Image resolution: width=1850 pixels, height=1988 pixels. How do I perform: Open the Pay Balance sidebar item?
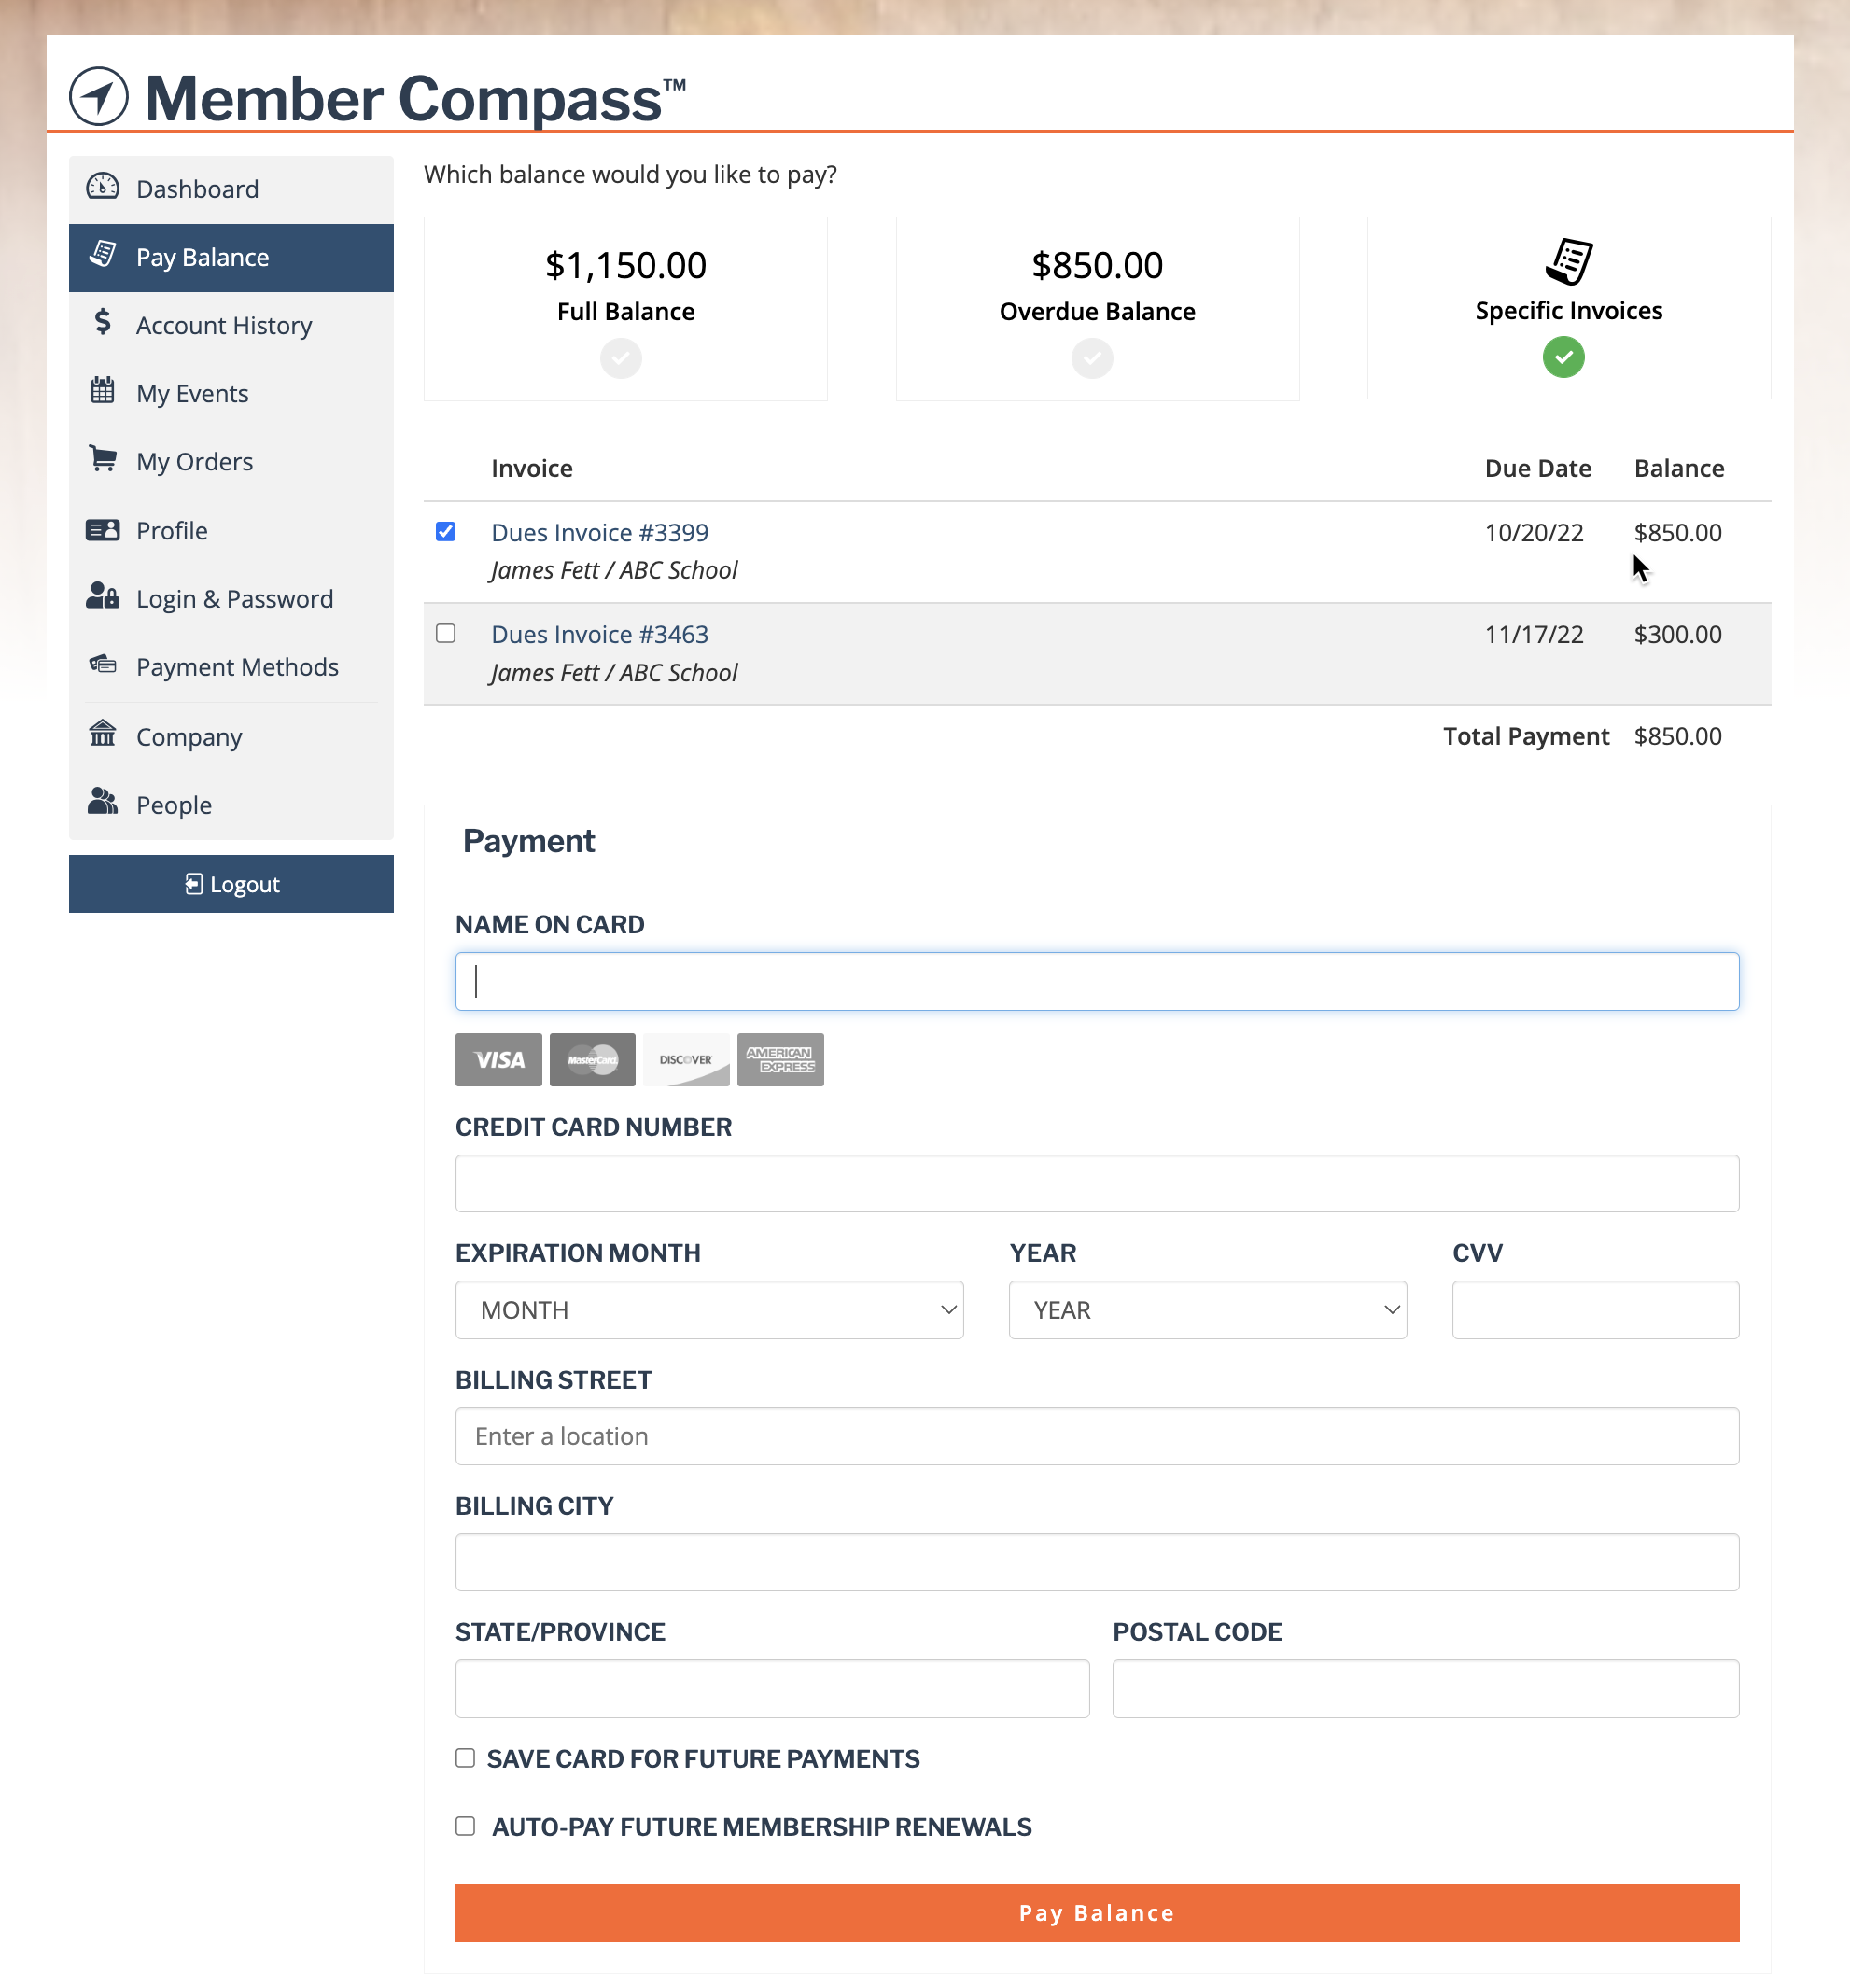pos(231,258)
